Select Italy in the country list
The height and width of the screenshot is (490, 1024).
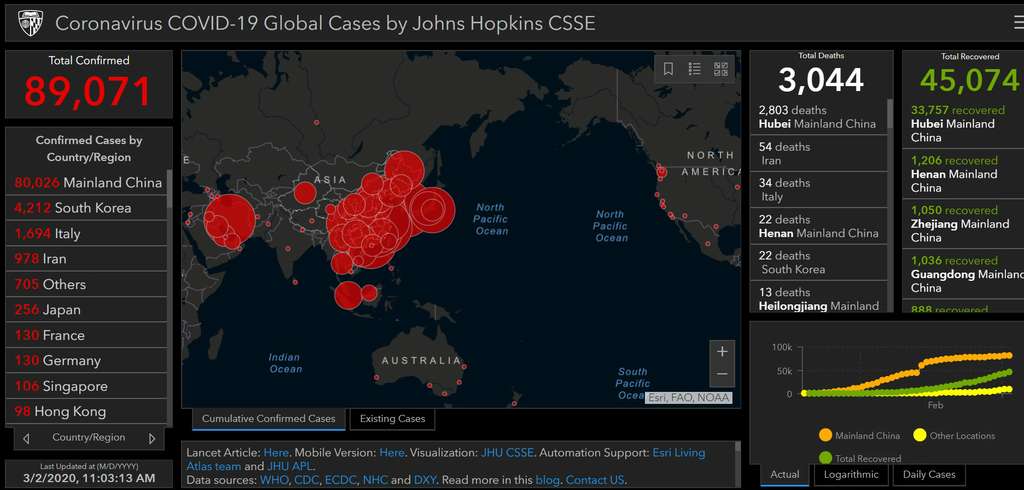88,233
